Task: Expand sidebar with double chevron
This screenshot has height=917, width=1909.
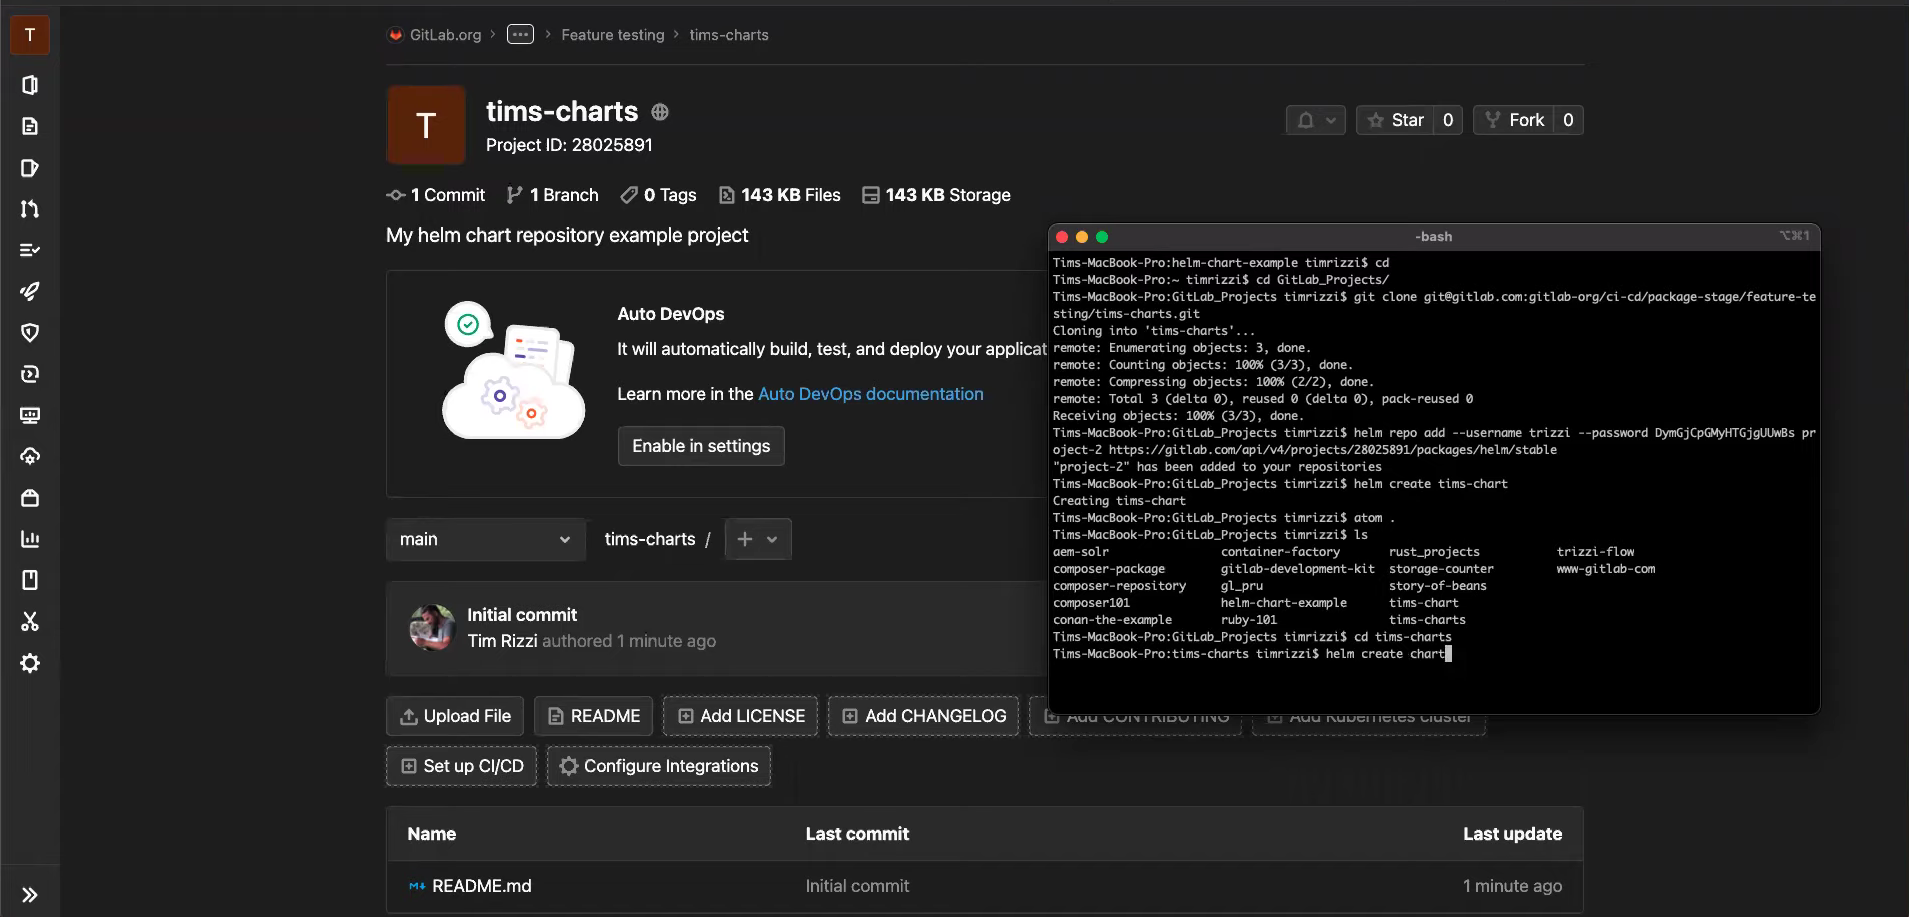Action: tap(30, 895)
